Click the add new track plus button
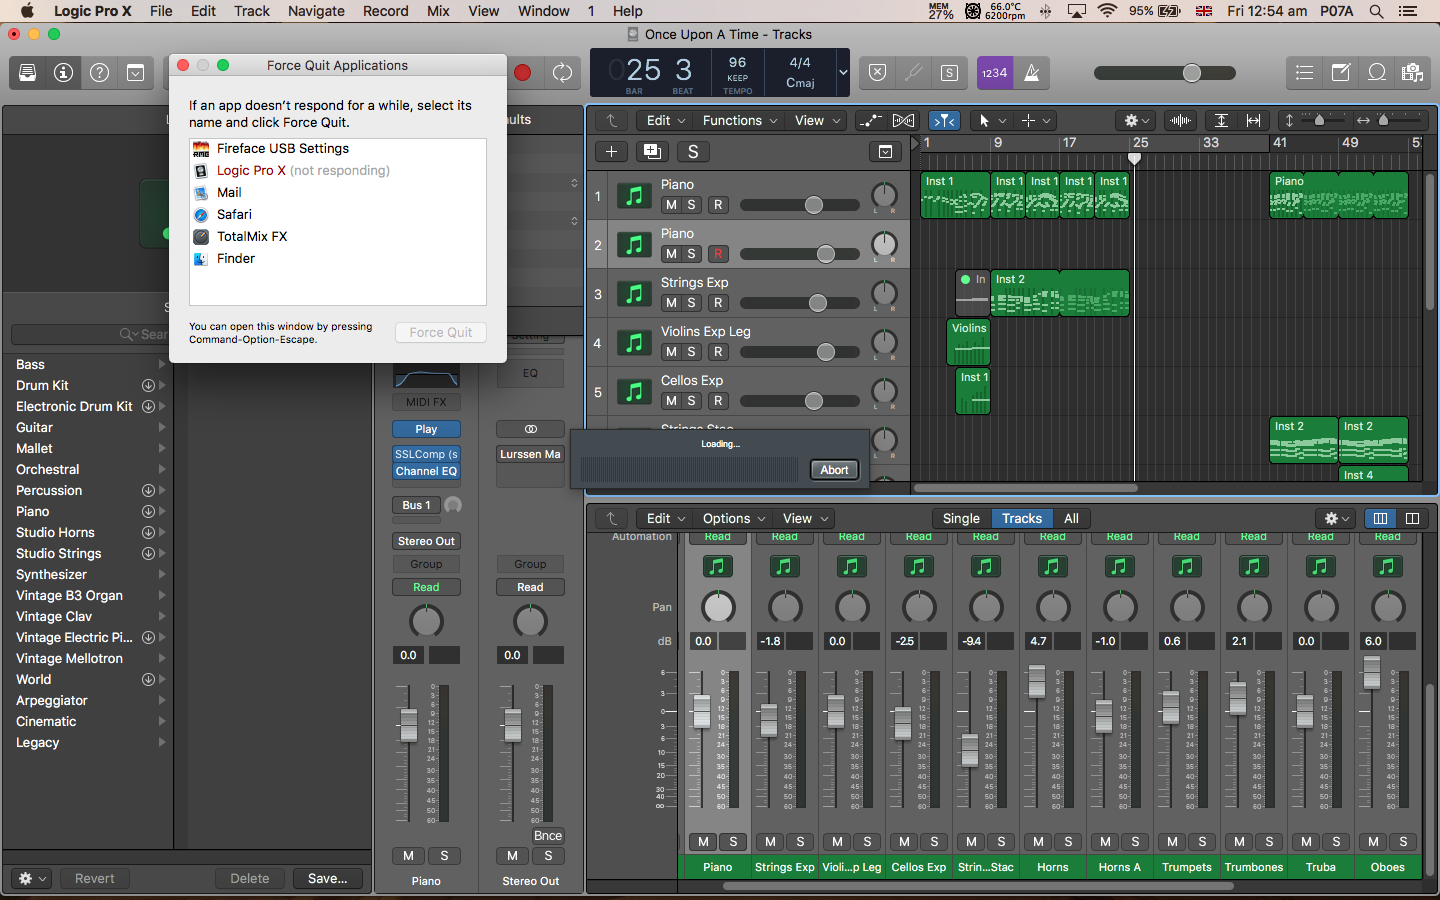This screenshot has height=900, width=1440. coord(611,152)
